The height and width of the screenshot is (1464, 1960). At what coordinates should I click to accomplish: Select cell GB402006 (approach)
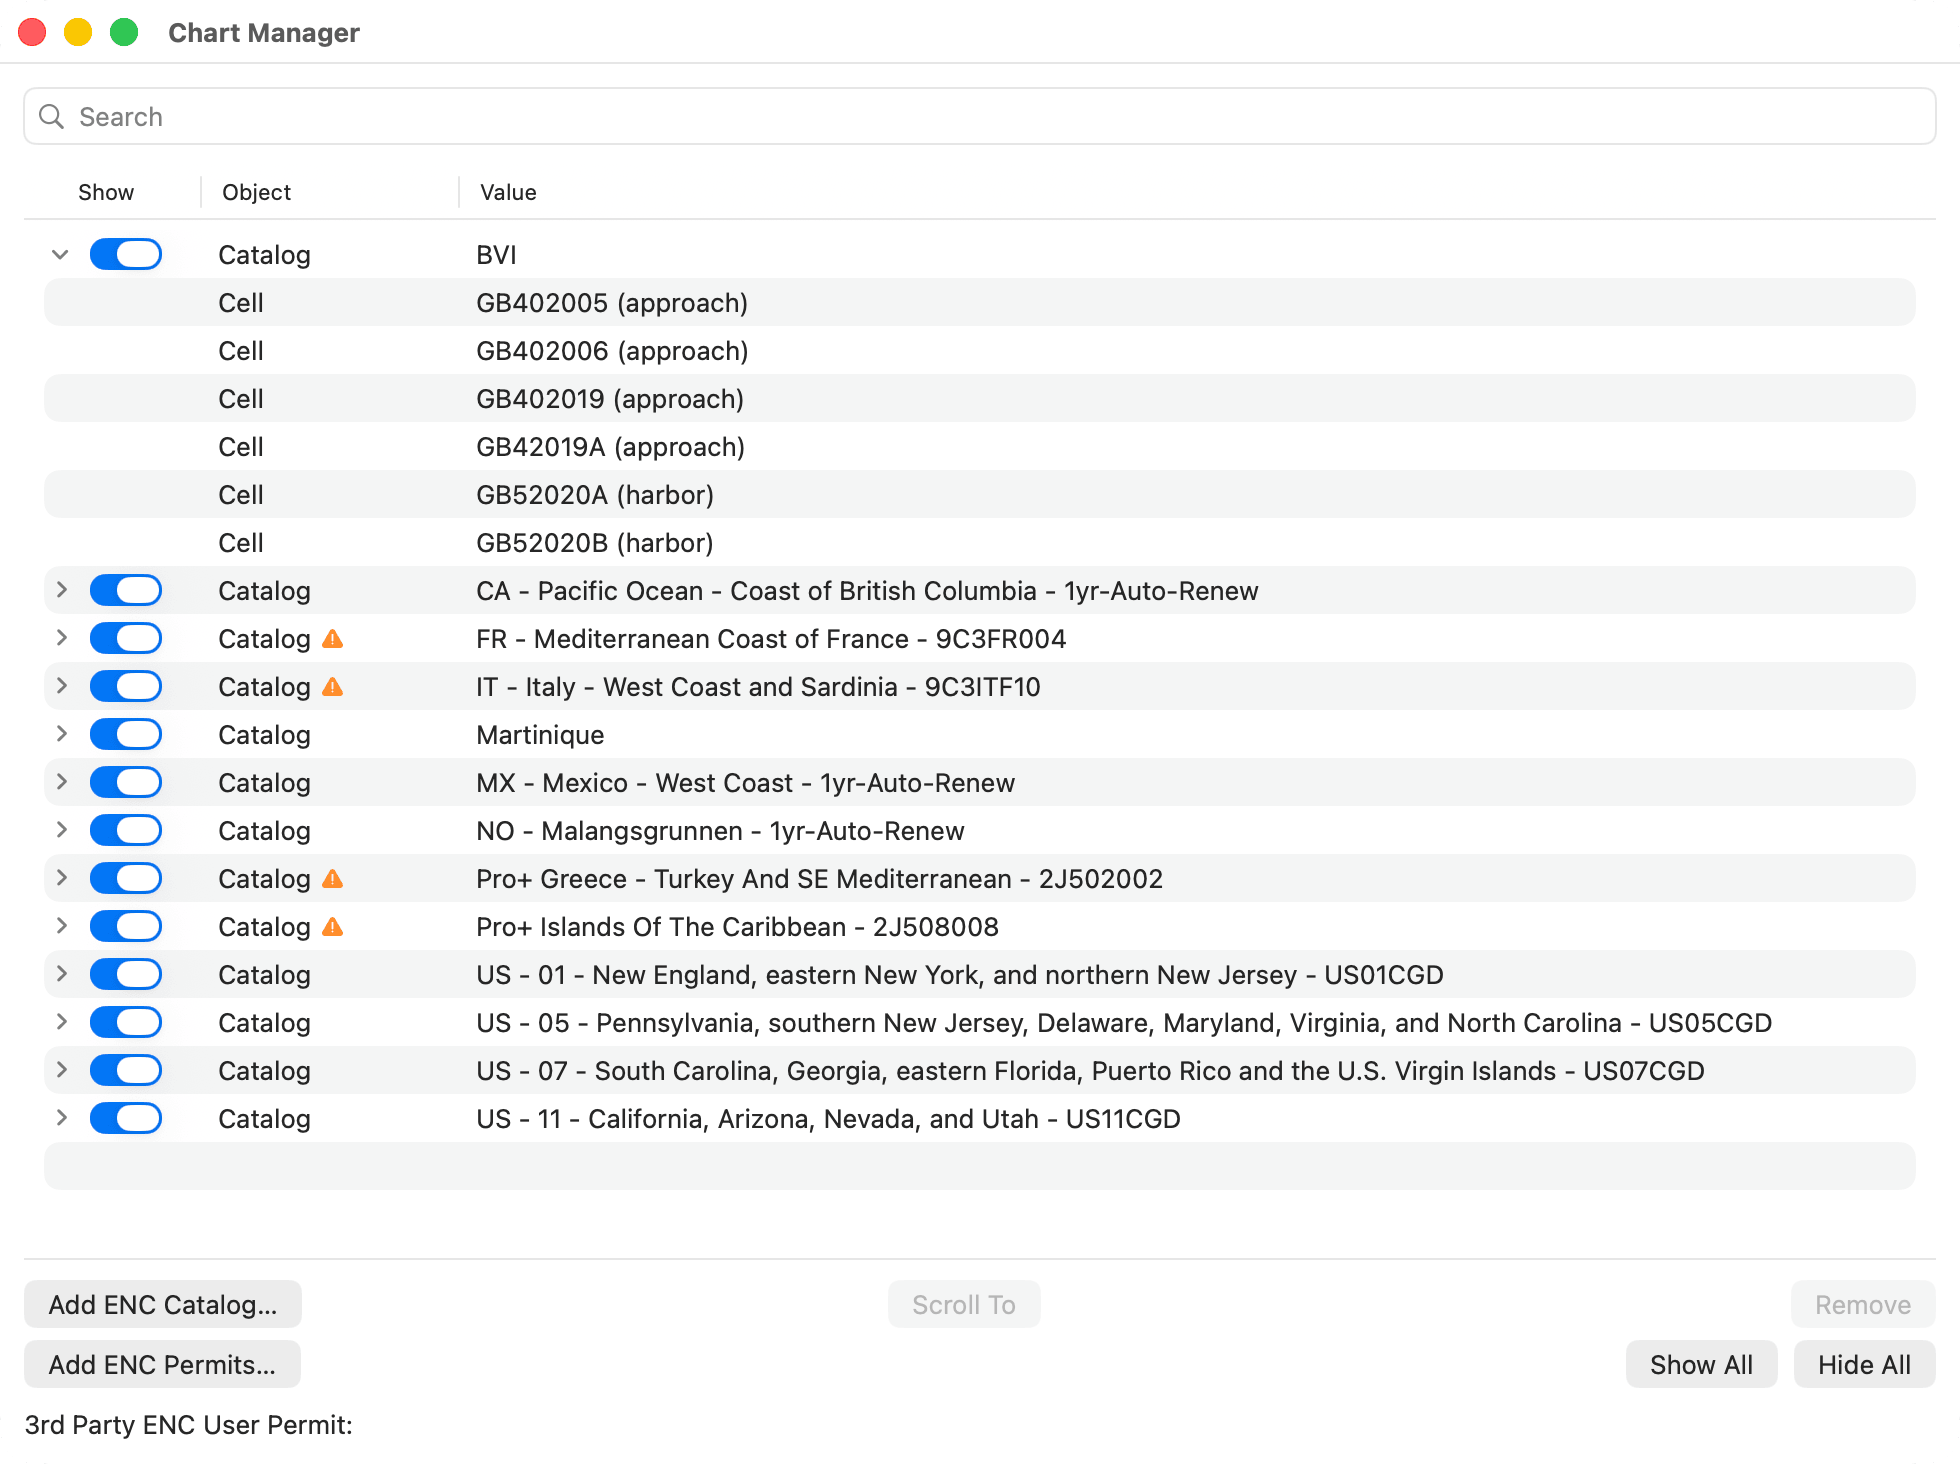980,350
